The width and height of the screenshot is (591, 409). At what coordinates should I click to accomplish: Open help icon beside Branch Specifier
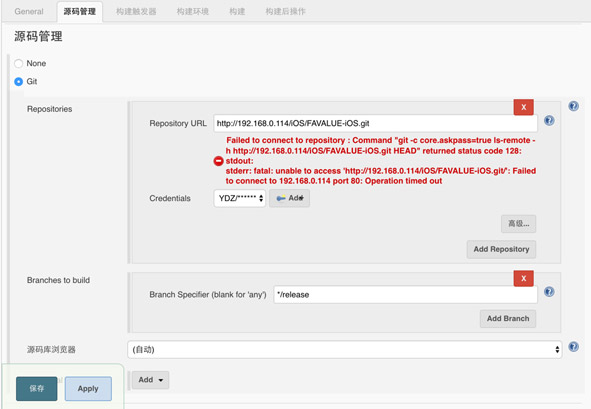[549, 291]
